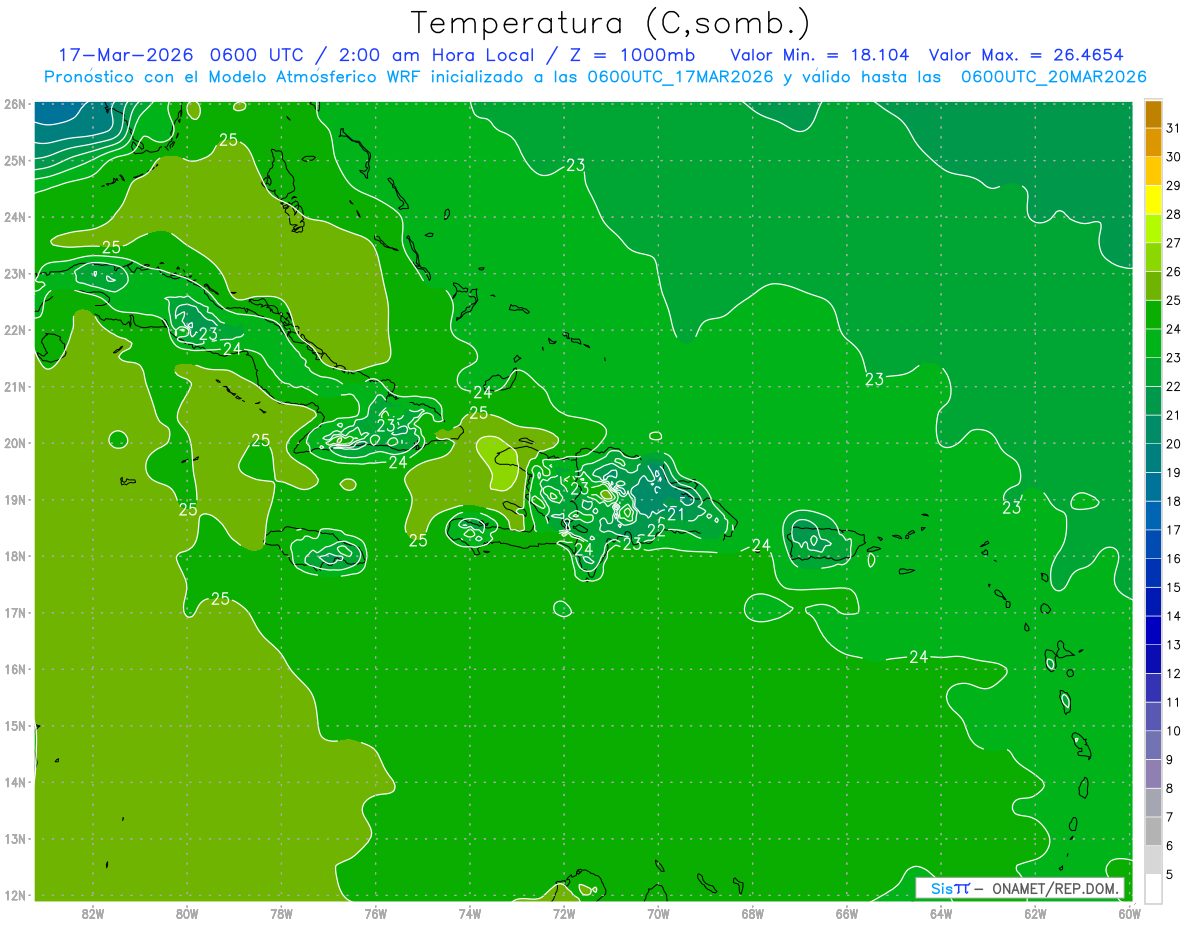This screenshot has width=1200, height=927.
Task: Select the 'Valor Min. = 18.104' value
Action: pos(820,54)
